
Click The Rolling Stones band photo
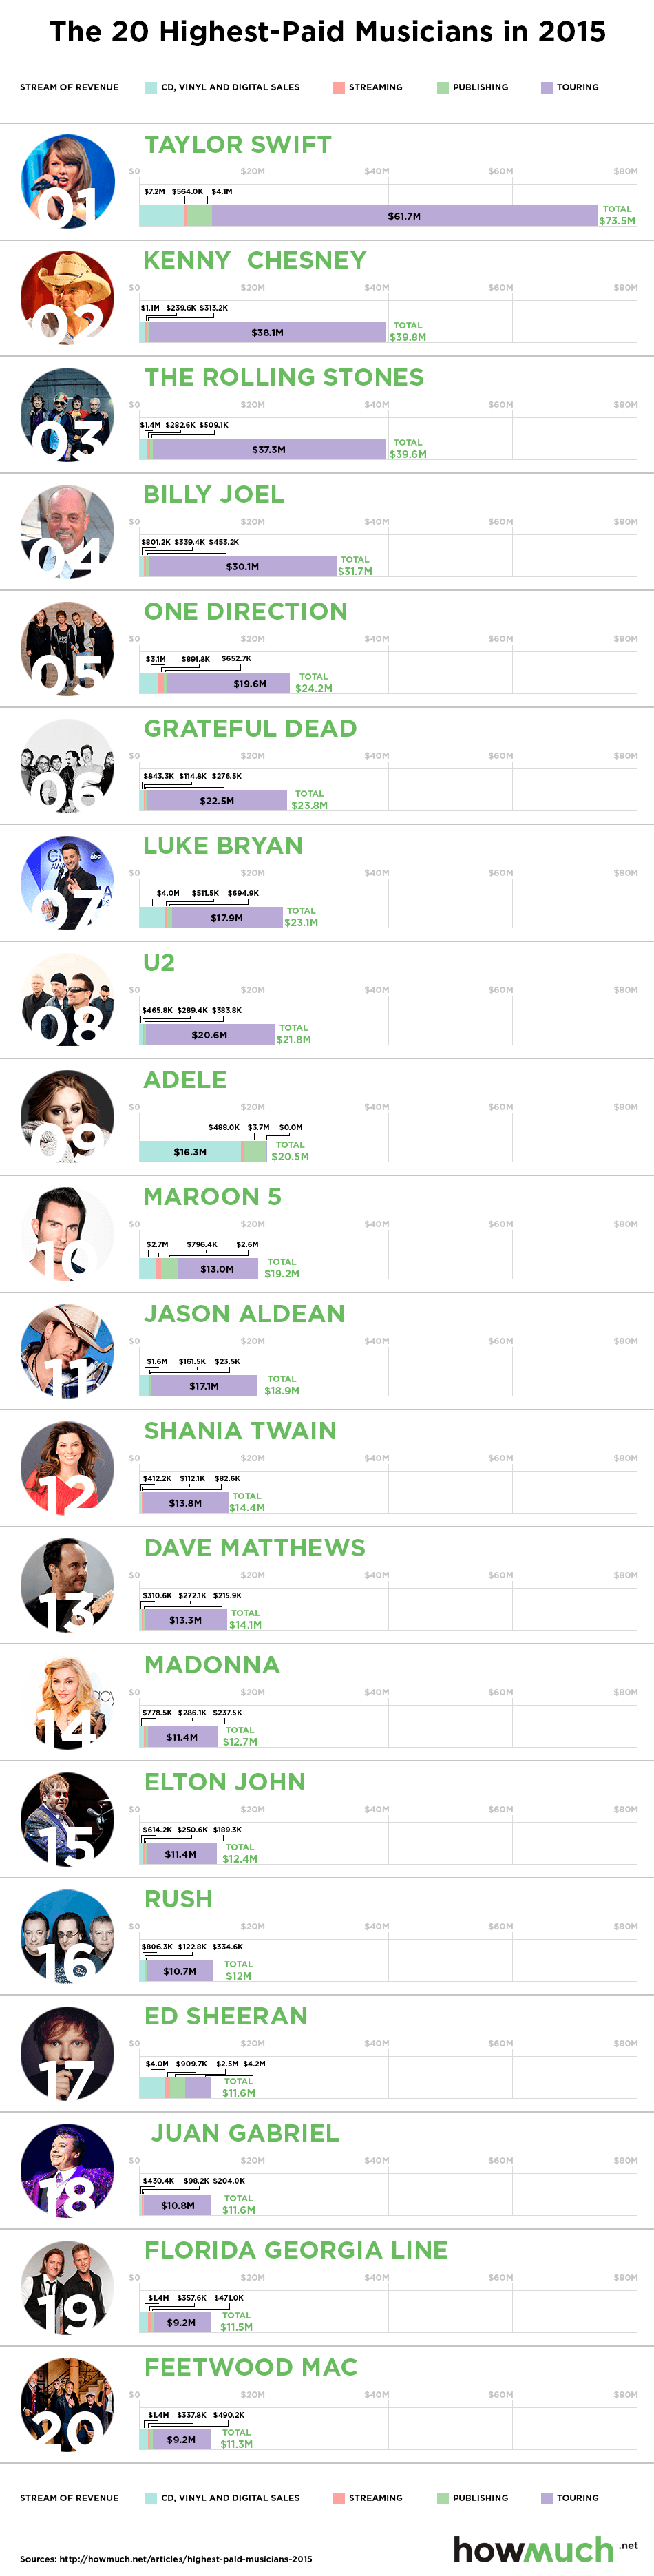pyautogui.click(x=67, y=415)
